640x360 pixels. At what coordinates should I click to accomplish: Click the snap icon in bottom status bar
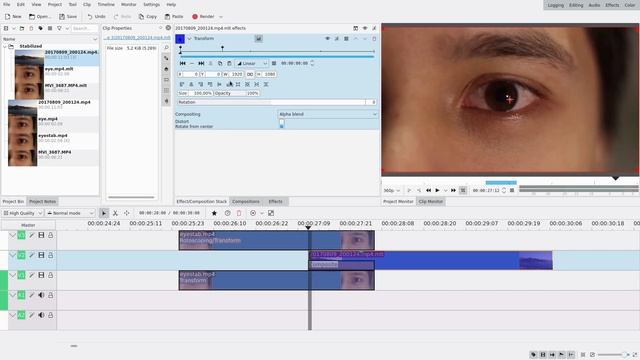click(571, 355)
